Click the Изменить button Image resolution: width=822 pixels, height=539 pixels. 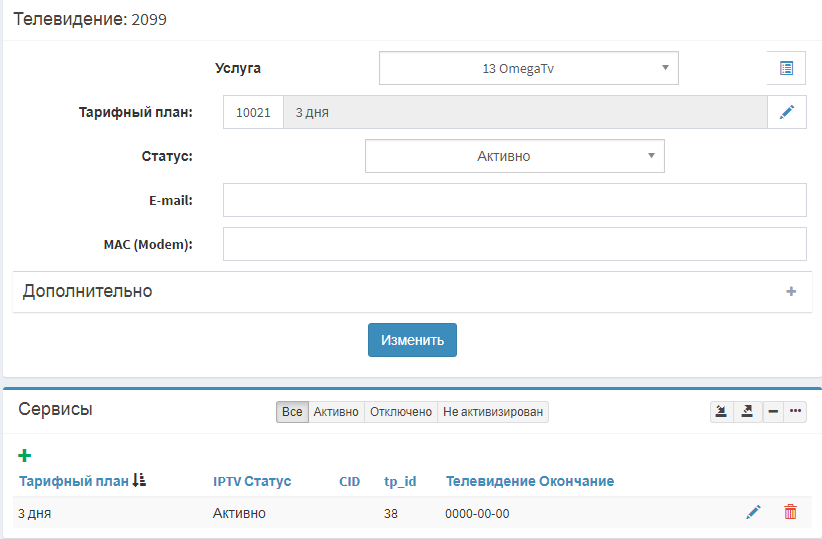[412, 340]
